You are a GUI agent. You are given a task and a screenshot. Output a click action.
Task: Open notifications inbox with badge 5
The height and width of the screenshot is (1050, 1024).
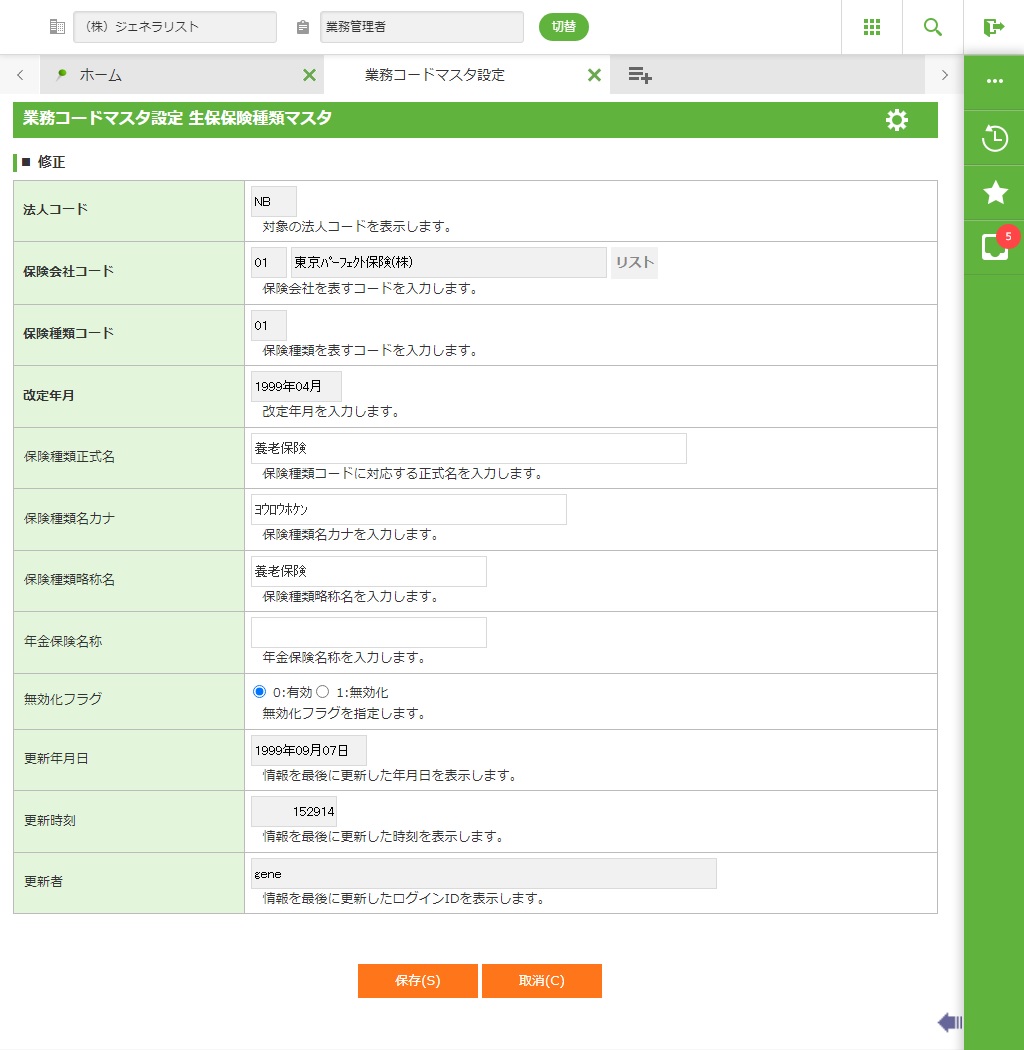[994, 246]
